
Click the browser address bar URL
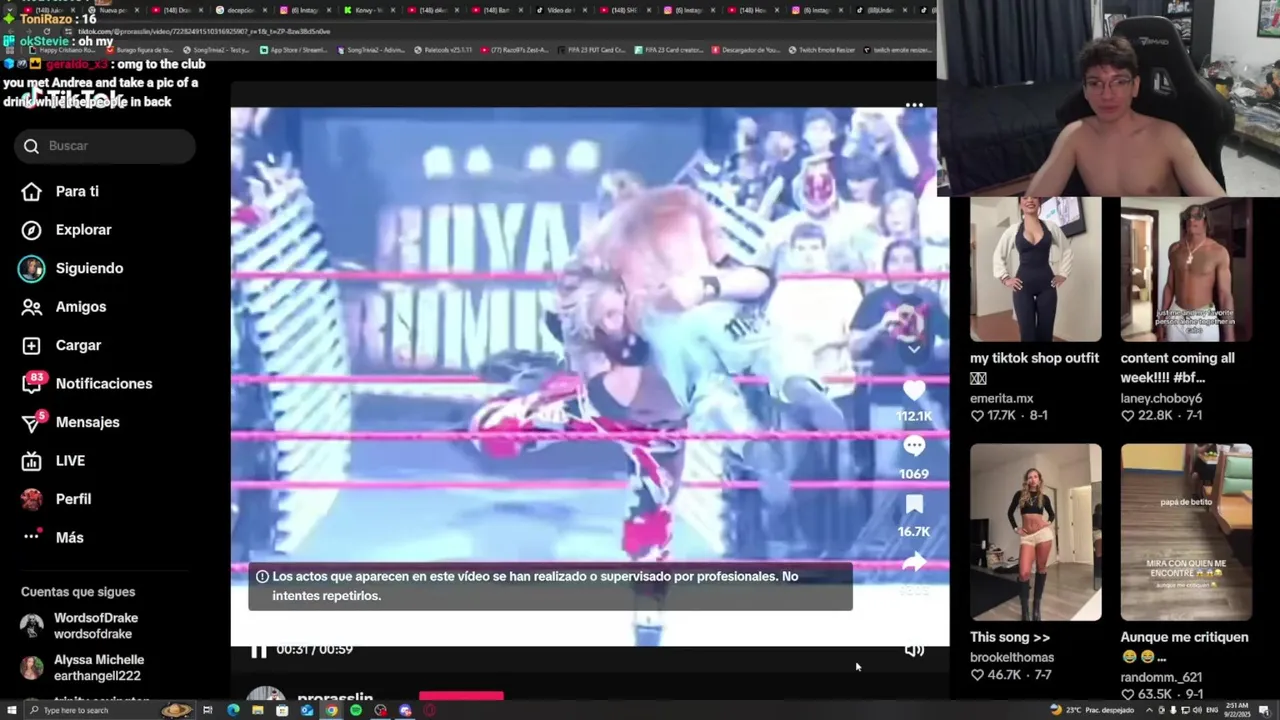tap(204, 31)
